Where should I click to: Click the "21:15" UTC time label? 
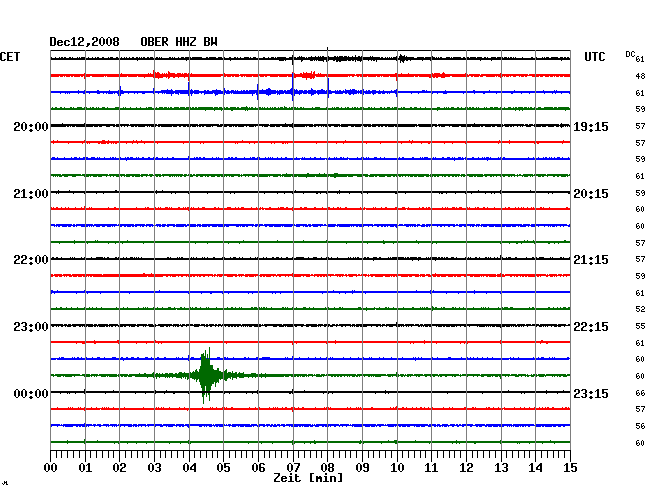tap(591, 260)
